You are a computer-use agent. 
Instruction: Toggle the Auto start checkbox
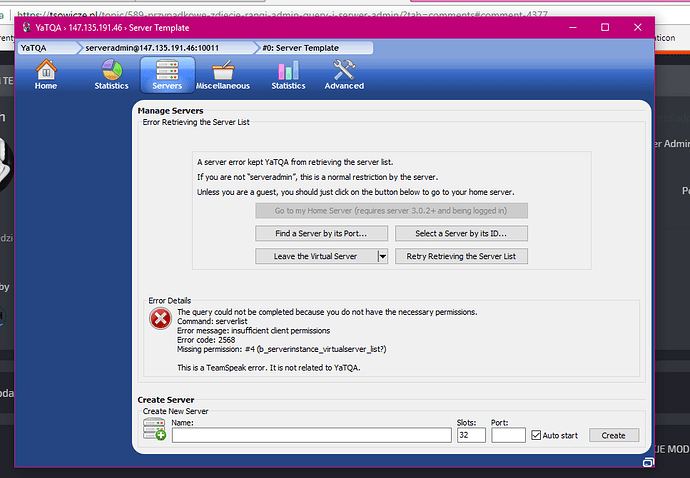click(x=537, y=435)
